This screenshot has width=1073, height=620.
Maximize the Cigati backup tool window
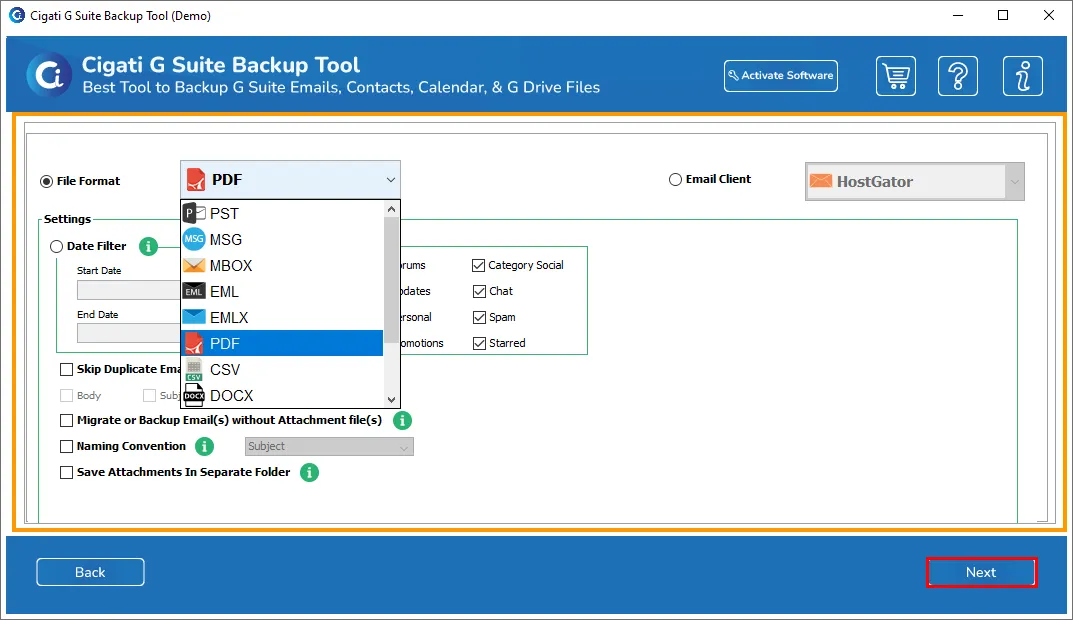[x=1003, y=15]
